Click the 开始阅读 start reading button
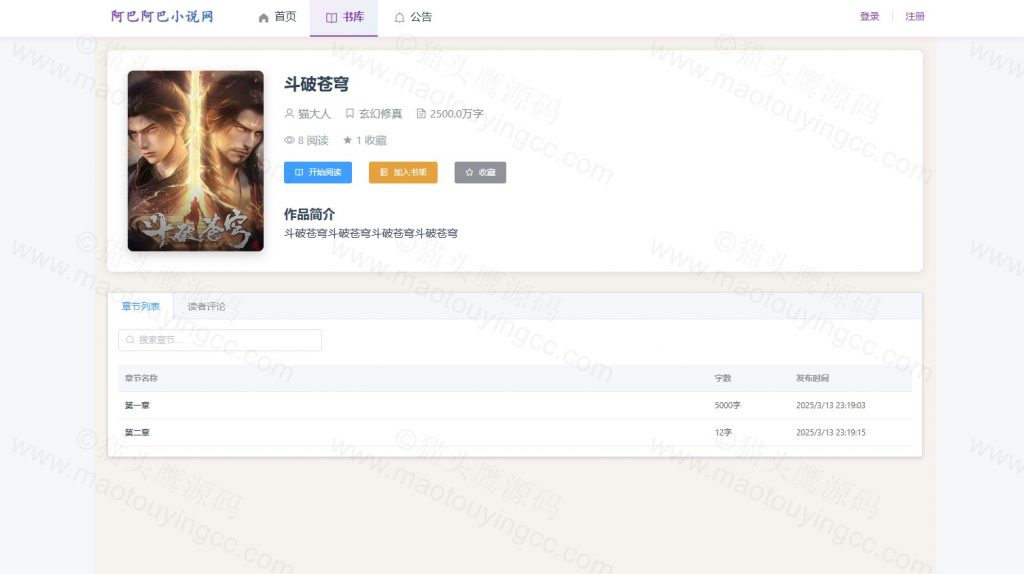This screenshot has width=1024, height=574. pyautogui.click(x=318, y=172)
